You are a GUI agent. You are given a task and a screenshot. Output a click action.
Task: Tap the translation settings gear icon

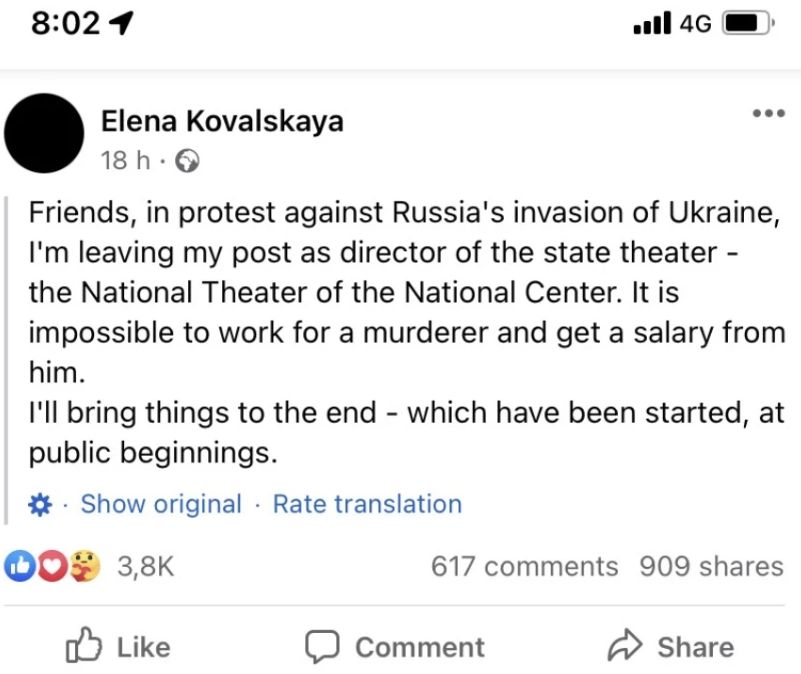click(x=40, y=505)
